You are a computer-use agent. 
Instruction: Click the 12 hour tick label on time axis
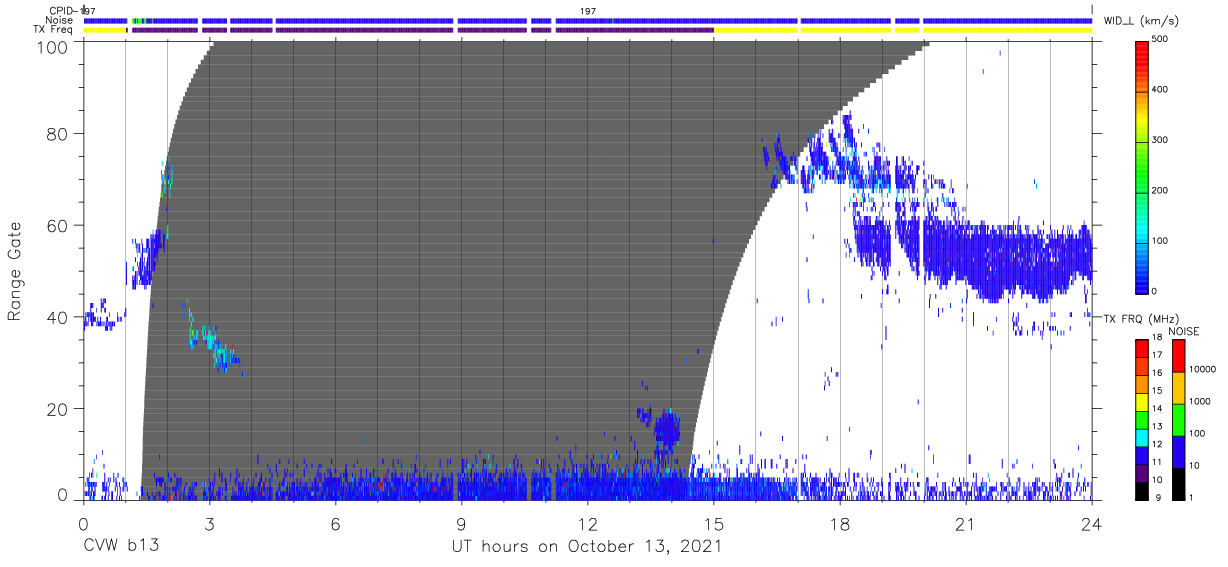pos(587,525)
